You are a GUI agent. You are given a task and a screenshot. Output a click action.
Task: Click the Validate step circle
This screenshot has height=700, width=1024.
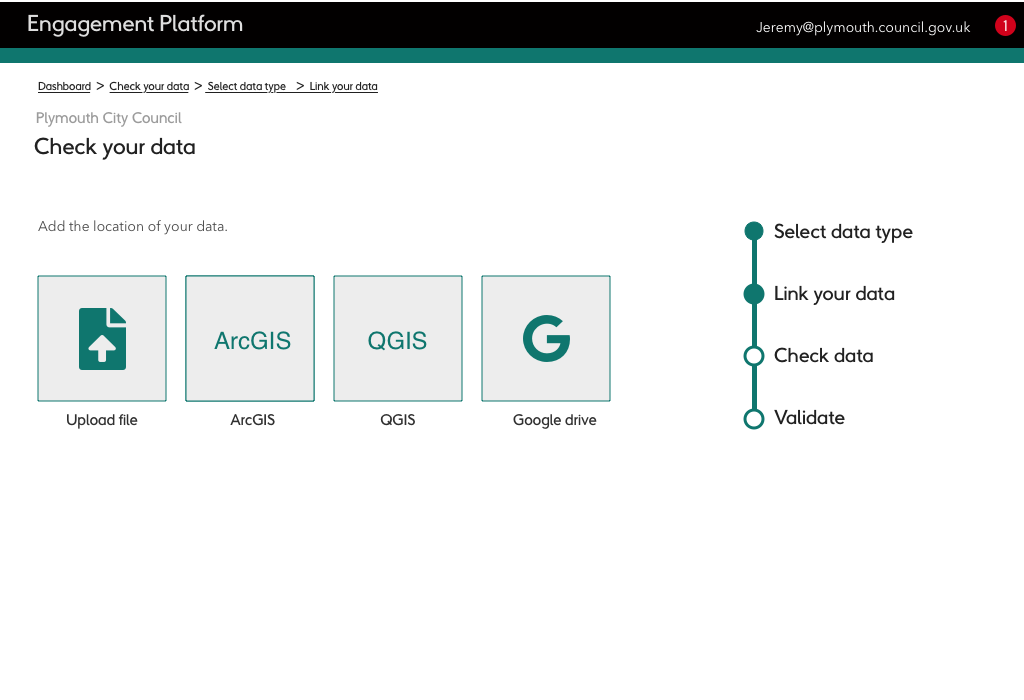pyautogui.click(x=754, y=418)
